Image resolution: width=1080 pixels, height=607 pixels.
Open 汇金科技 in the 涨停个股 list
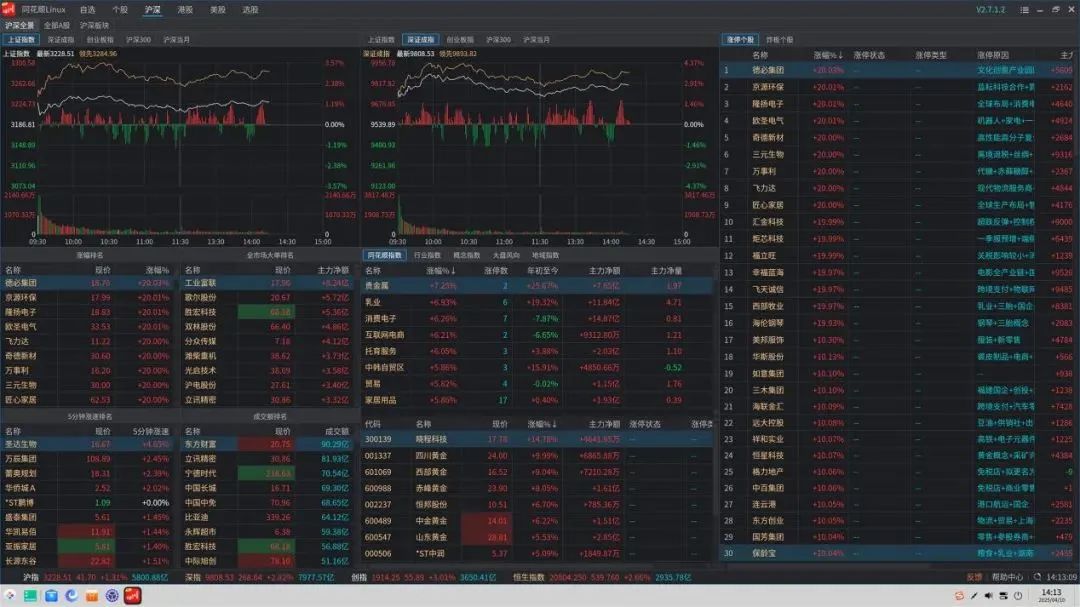[x=898, y=222]
